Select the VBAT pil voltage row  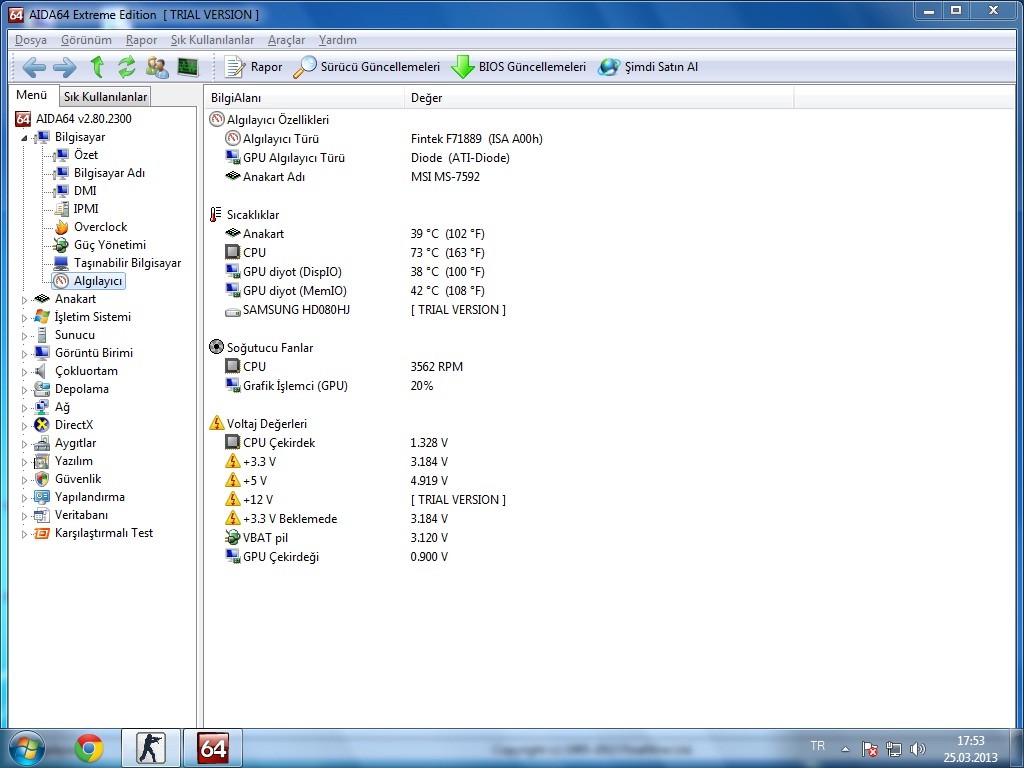[336, 538]
